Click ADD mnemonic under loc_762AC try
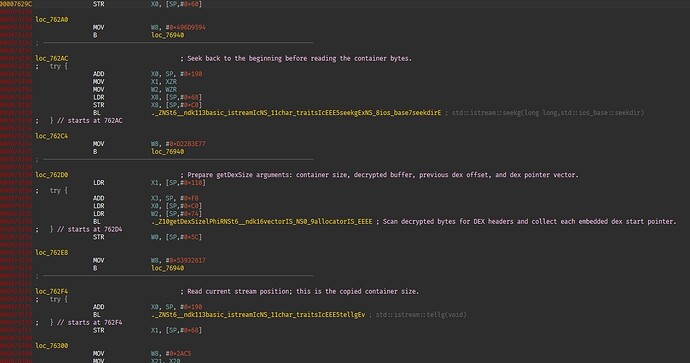The image size is (690, 363). 99,74
